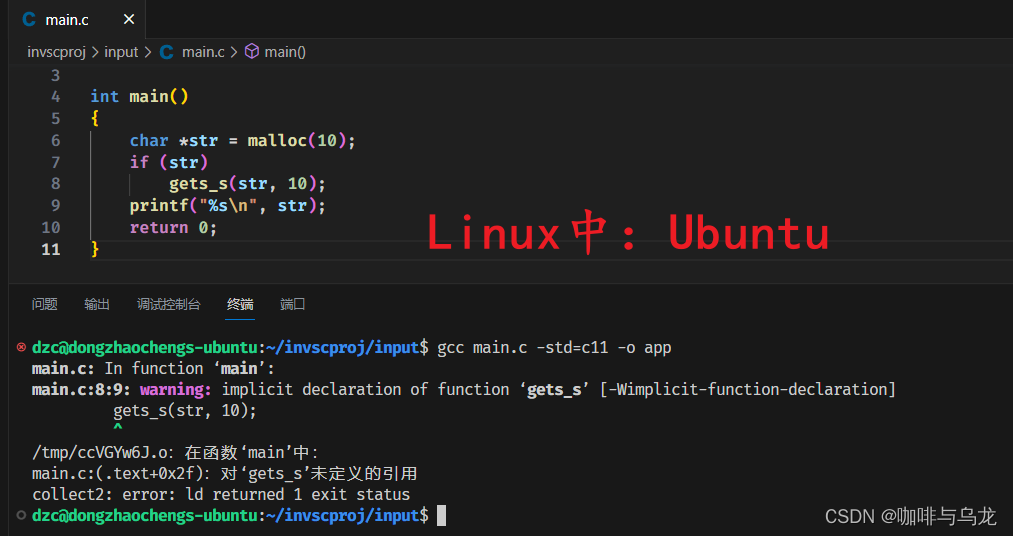The width and height of the screenshot is (1013, 536).
Task: Switch to the 端口 panel tab
Action: click(293, 304)
